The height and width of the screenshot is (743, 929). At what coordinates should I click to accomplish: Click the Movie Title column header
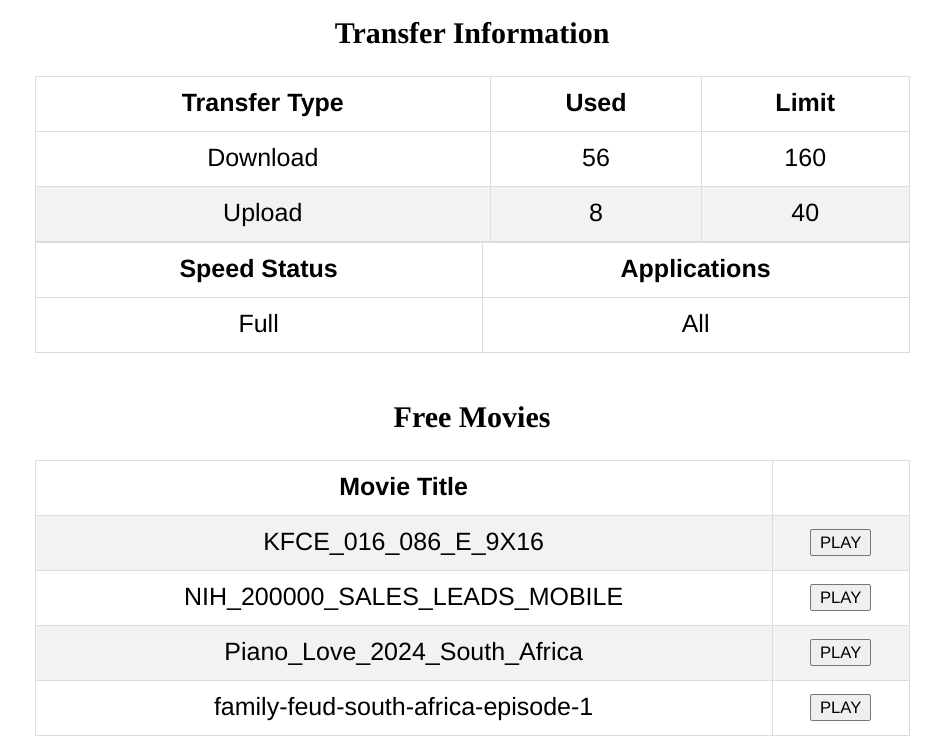[x=403, y=487]
